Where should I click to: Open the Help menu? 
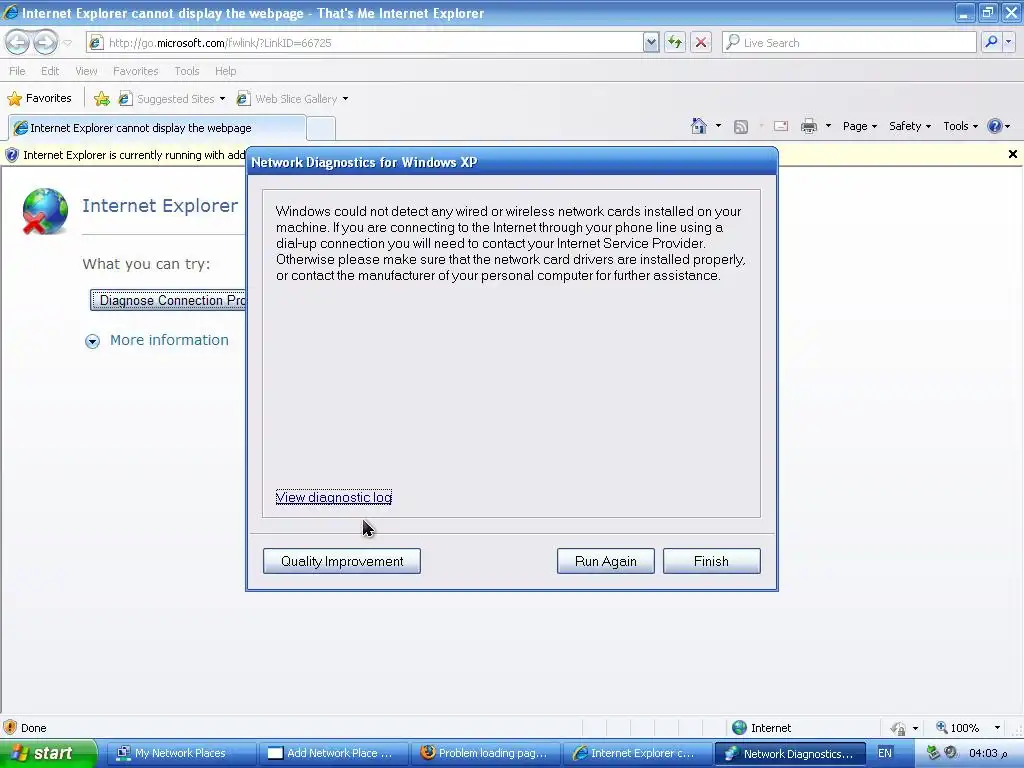225,71
